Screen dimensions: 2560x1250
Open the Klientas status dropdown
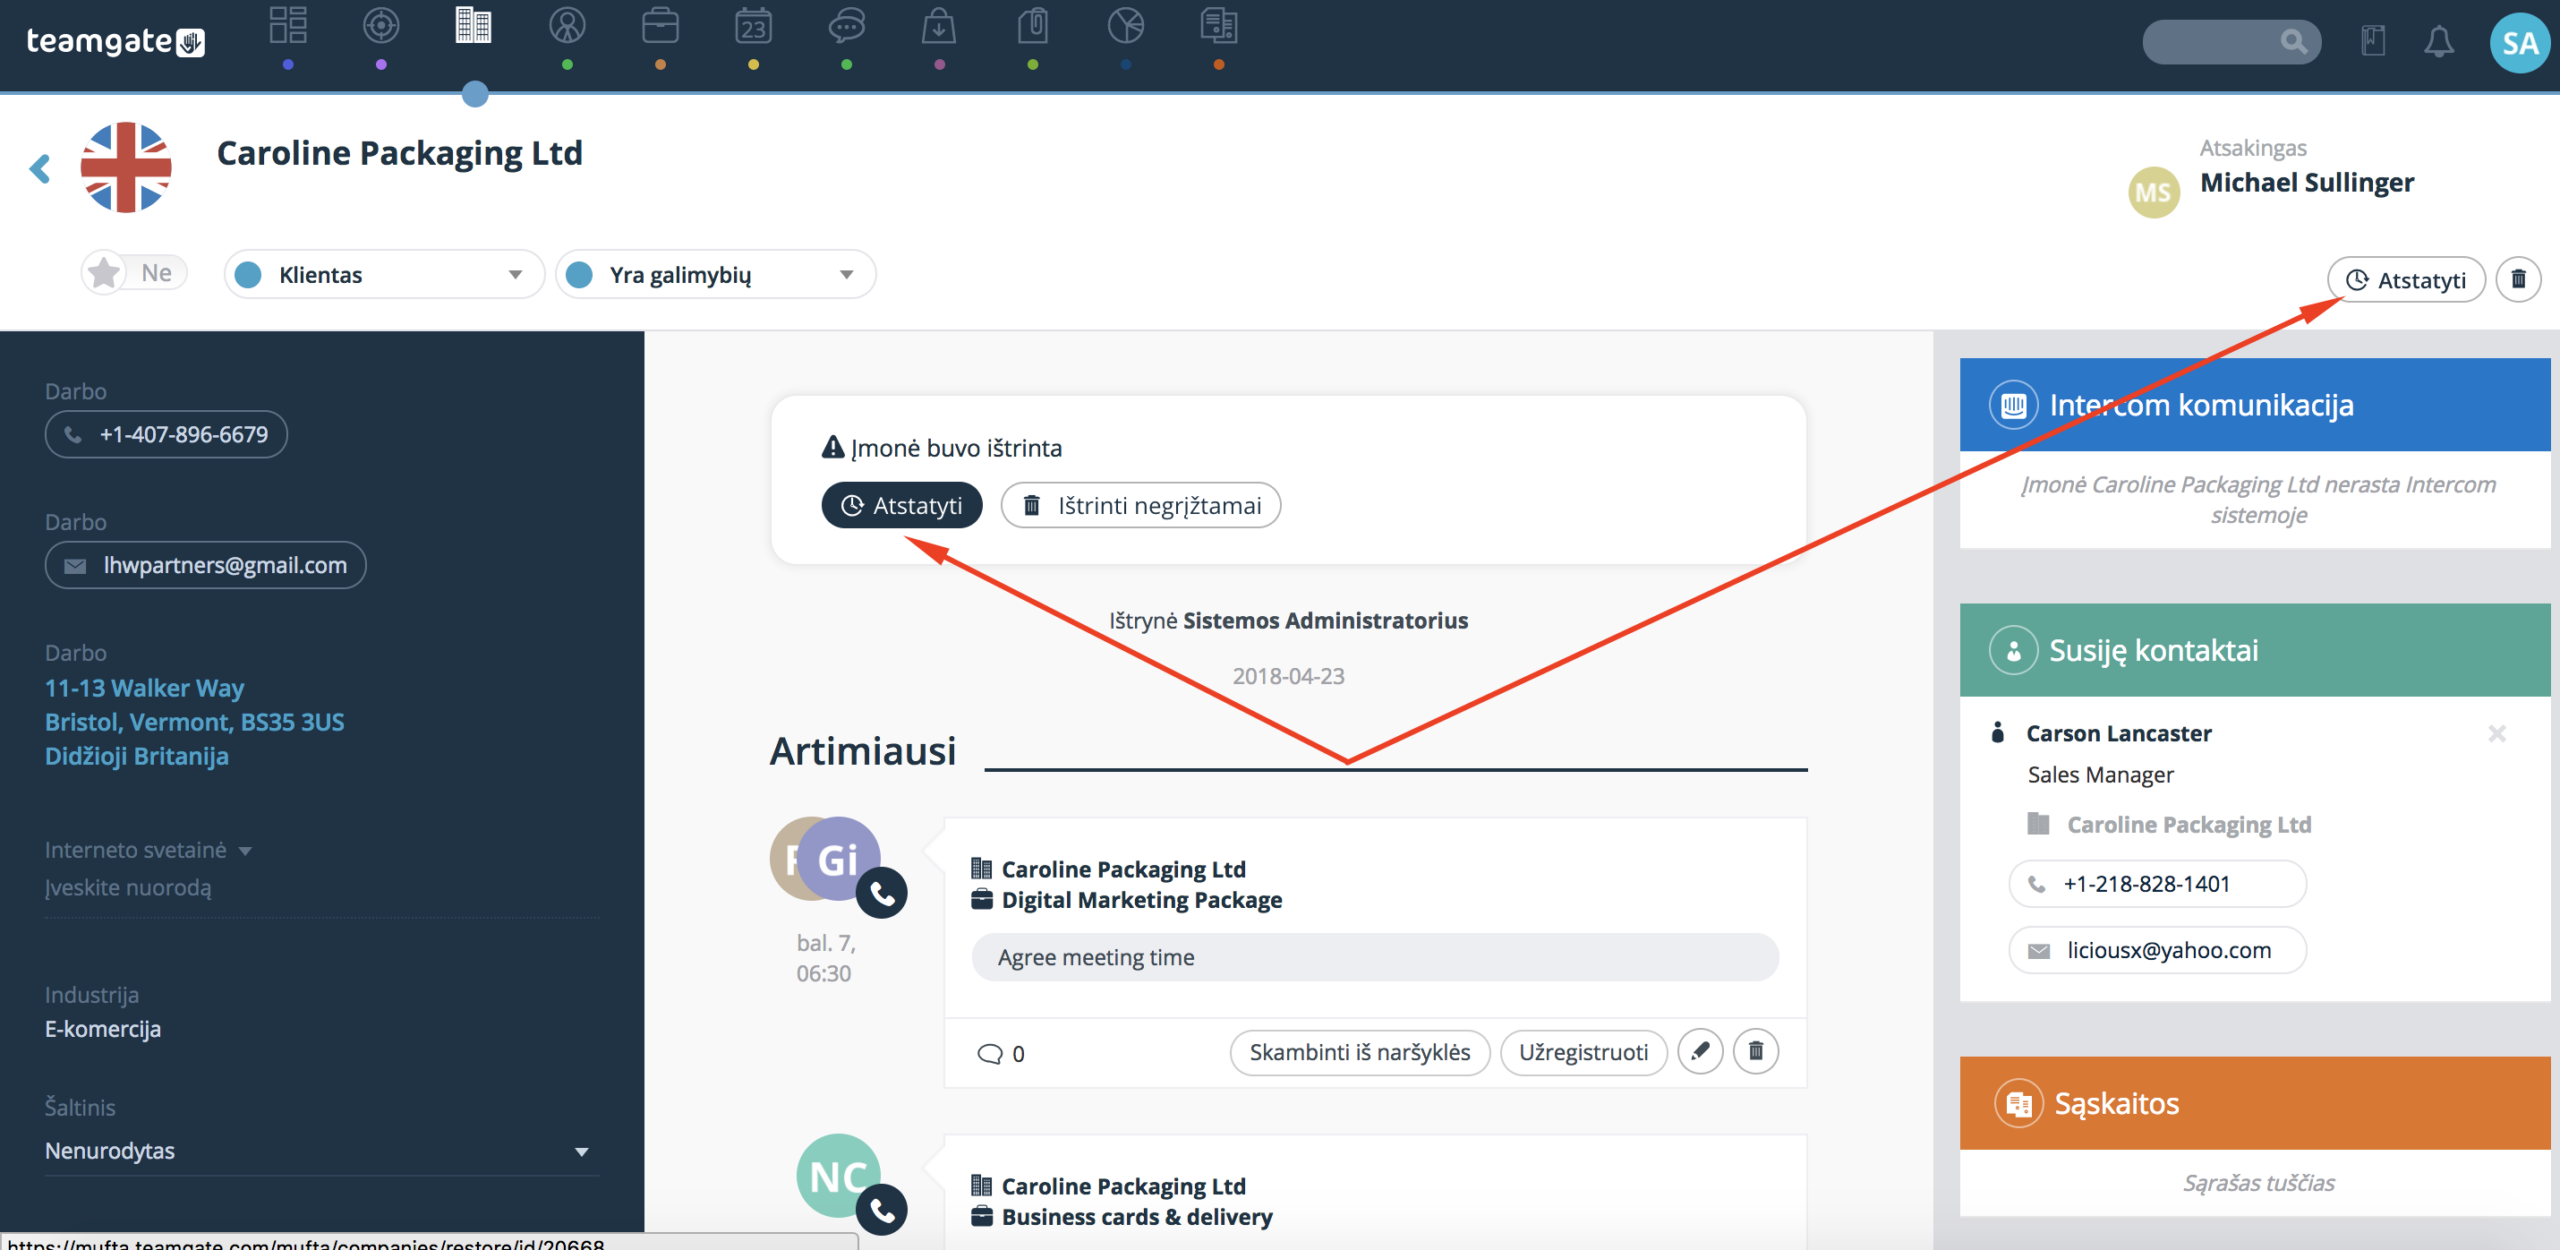[384, 275]
